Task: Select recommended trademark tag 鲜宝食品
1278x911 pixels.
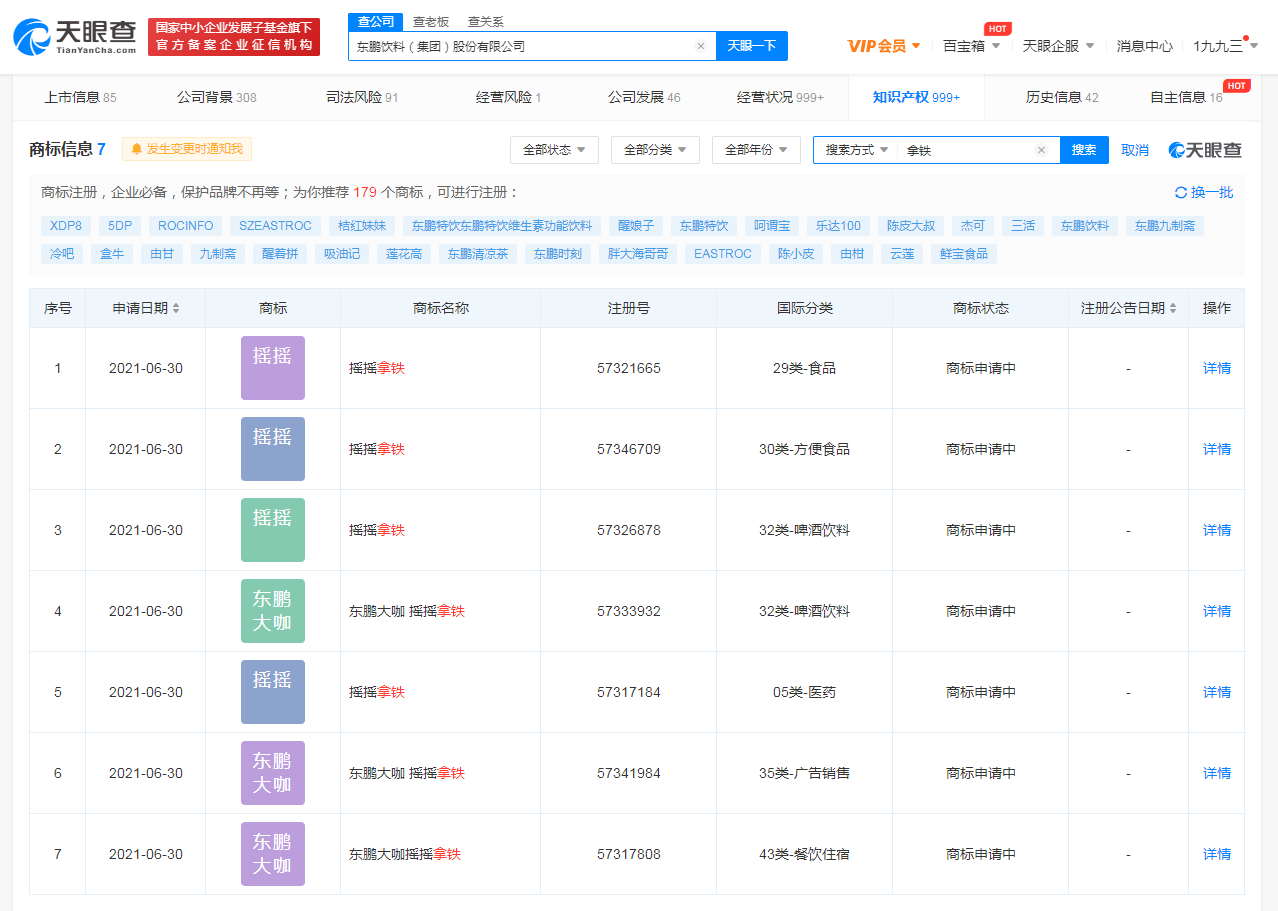Action: tap(964, 254)
